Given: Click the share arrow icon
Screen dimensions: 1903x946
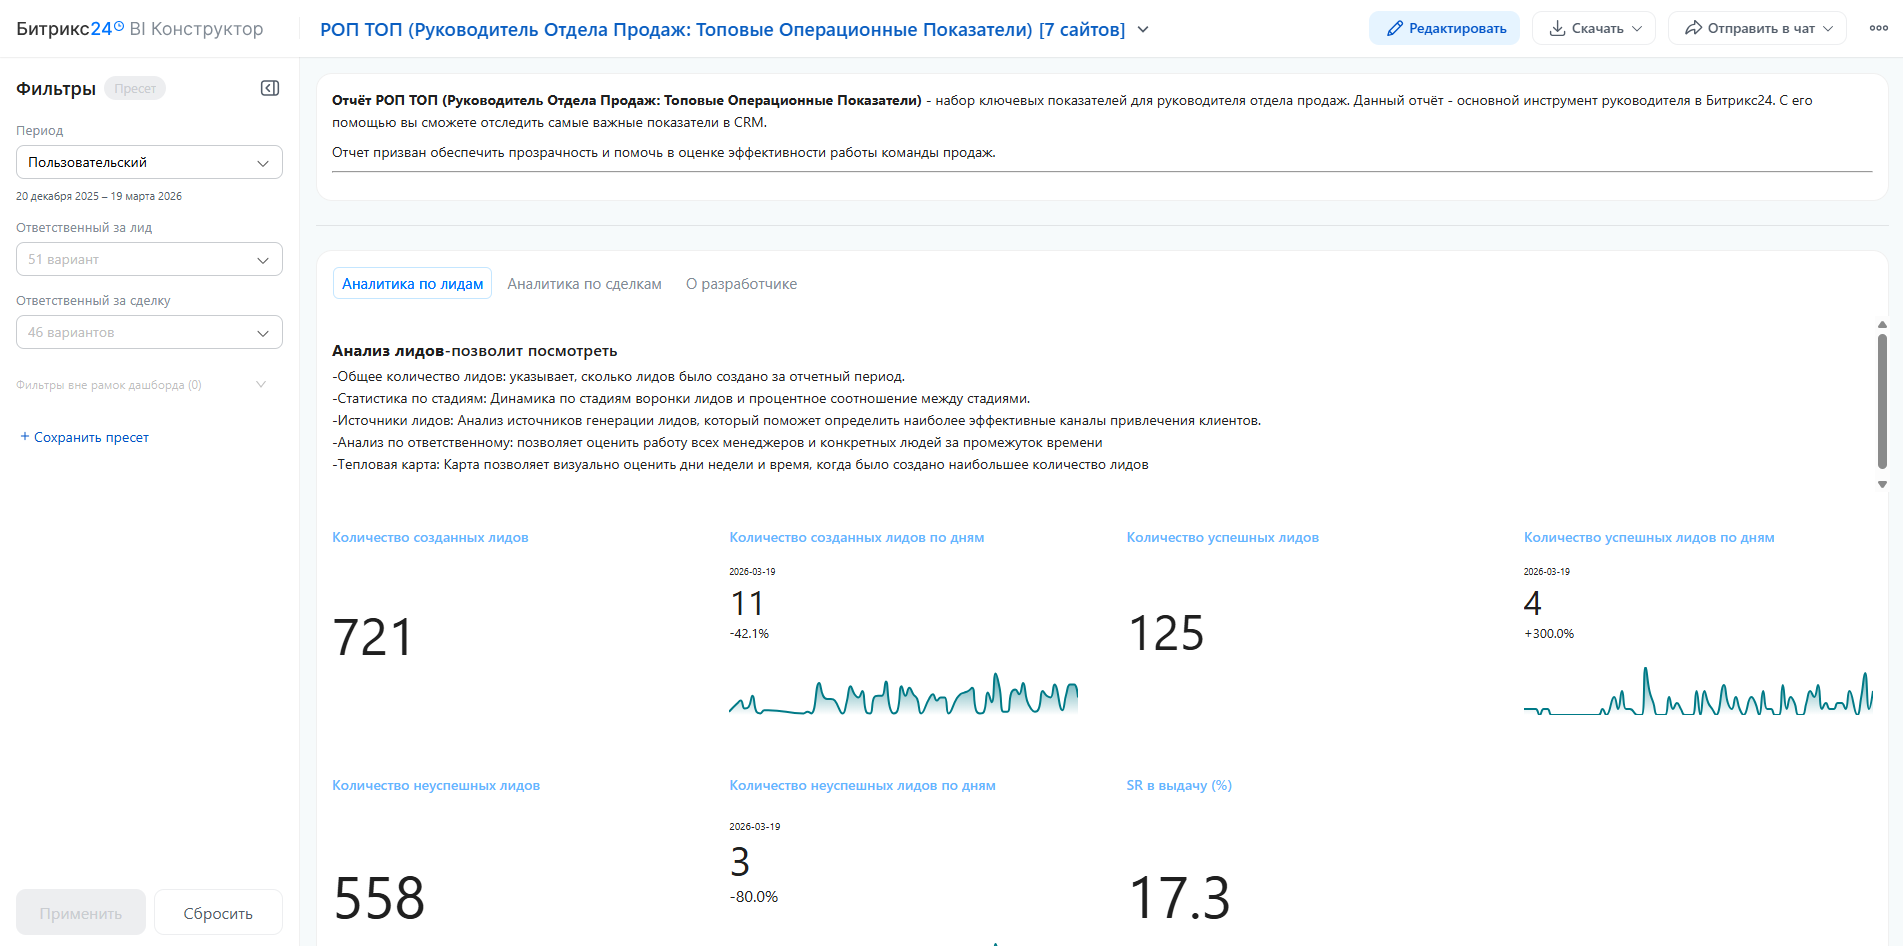Looking at the screenshot, I should 1693,29.
